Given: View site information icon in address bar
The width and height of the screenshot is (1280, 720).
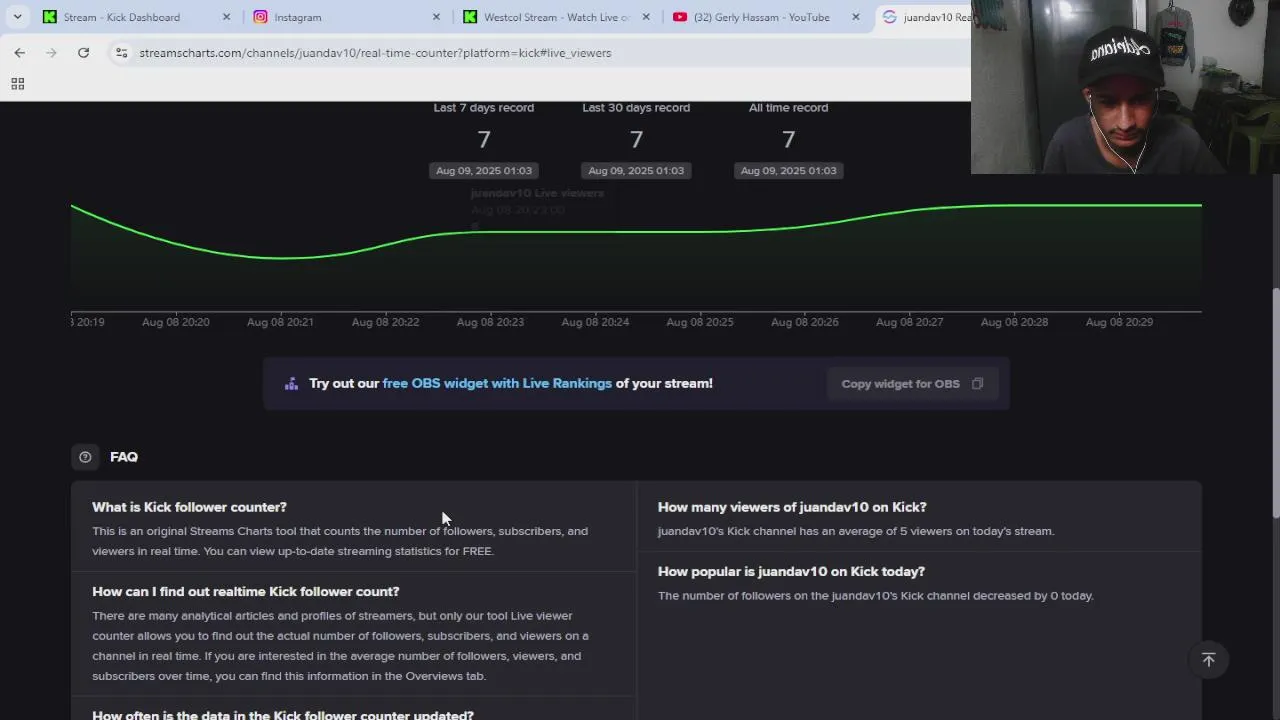Looking at the screenshot, I should 121,53.
